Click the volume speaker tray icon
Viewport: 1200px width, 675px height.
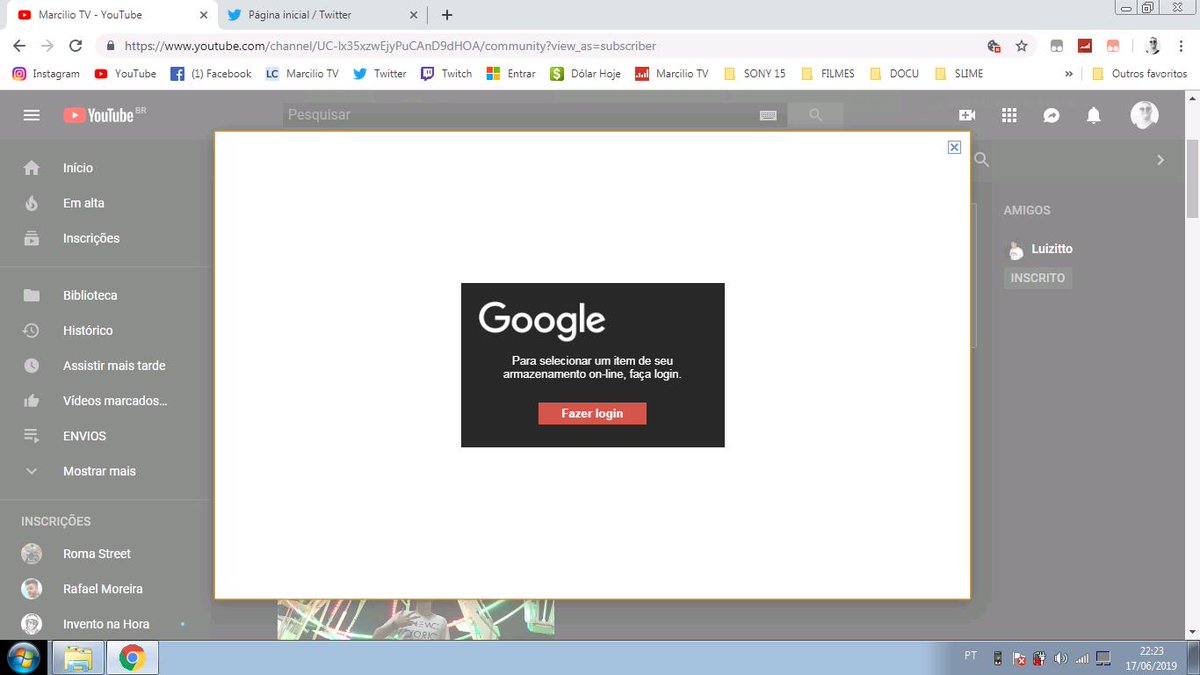click(1060, 658)
